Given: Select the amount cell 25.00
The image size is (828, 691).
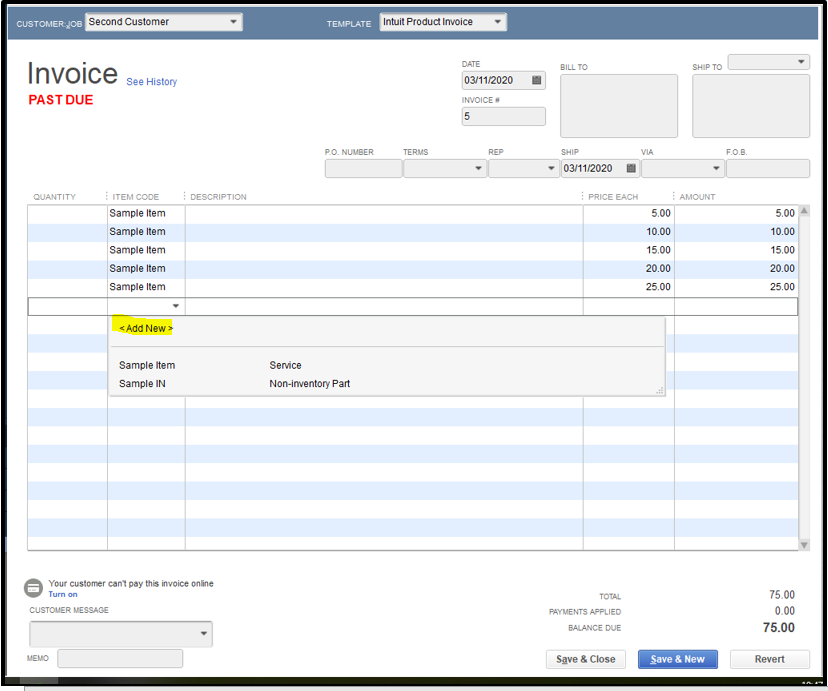Looking at the screenshot, I should (x=736, y=287).
